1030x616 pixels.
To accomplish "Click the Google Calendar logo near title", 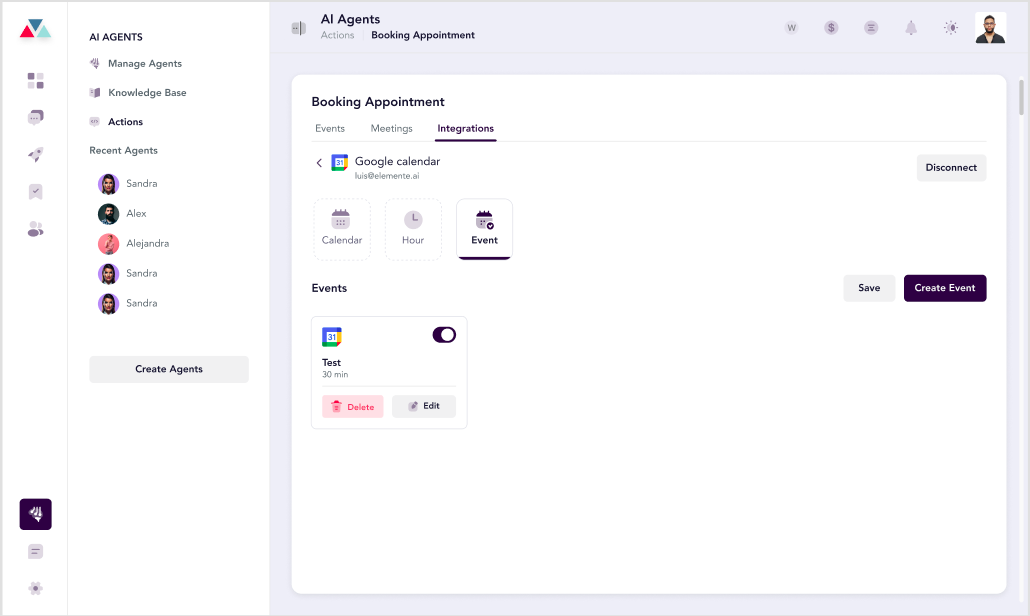I will click(x=340, y=163).
